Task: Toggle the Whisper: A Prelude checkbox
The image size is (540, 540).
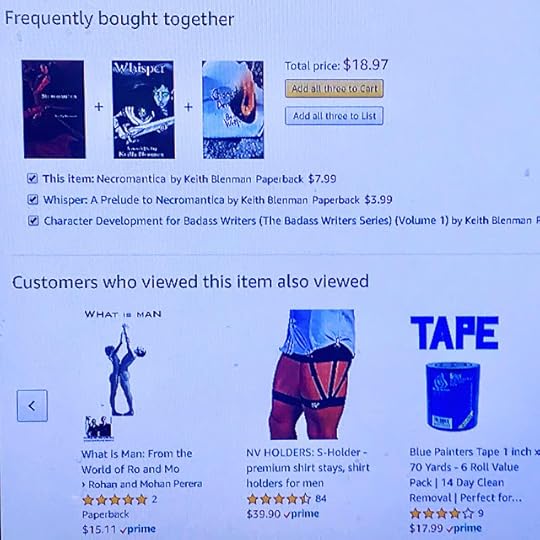Action: click(33, 200)
